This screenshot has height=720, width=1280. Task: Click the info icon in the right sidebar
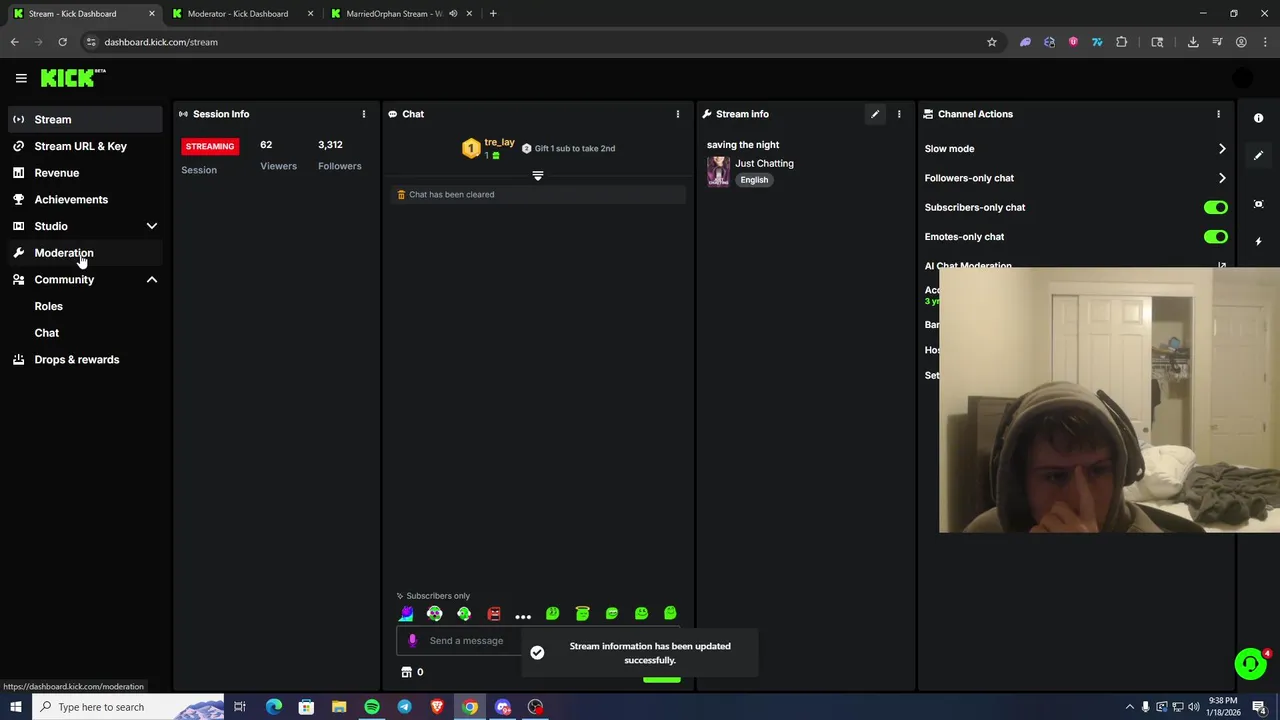[1259, 118]
